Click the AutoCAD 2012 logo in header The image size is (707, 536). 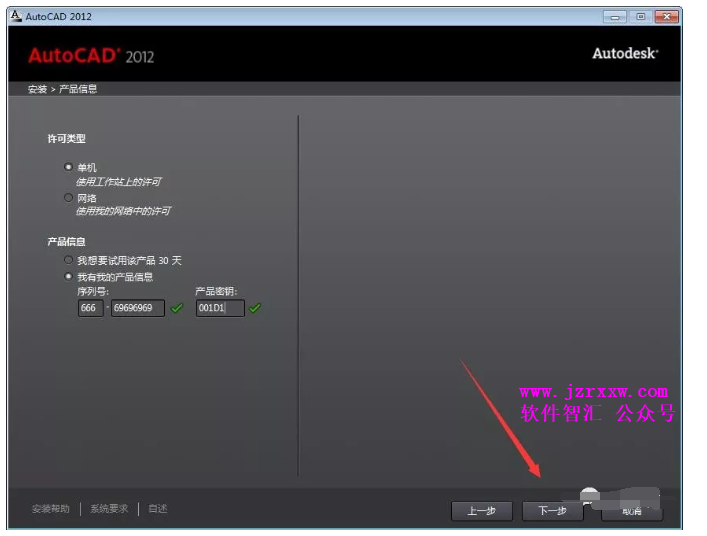click(x=91, y=55)
